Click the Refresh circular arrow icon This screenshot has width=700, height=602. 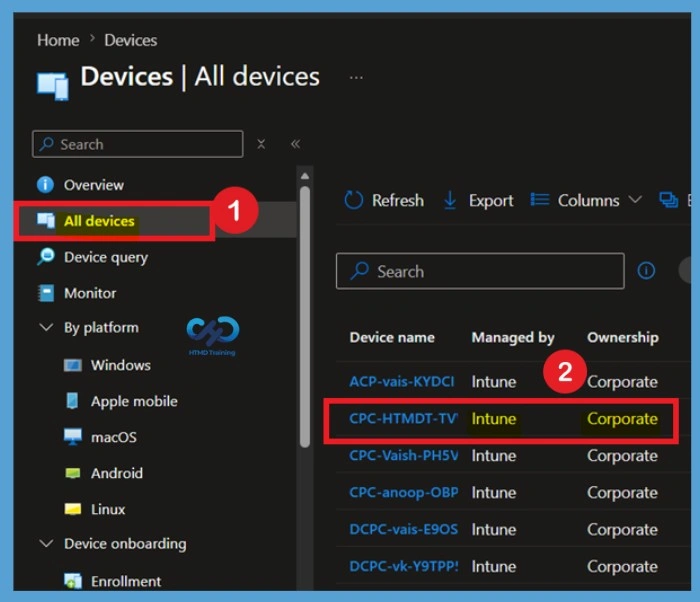pyautogui.click(x=354, y=200)
